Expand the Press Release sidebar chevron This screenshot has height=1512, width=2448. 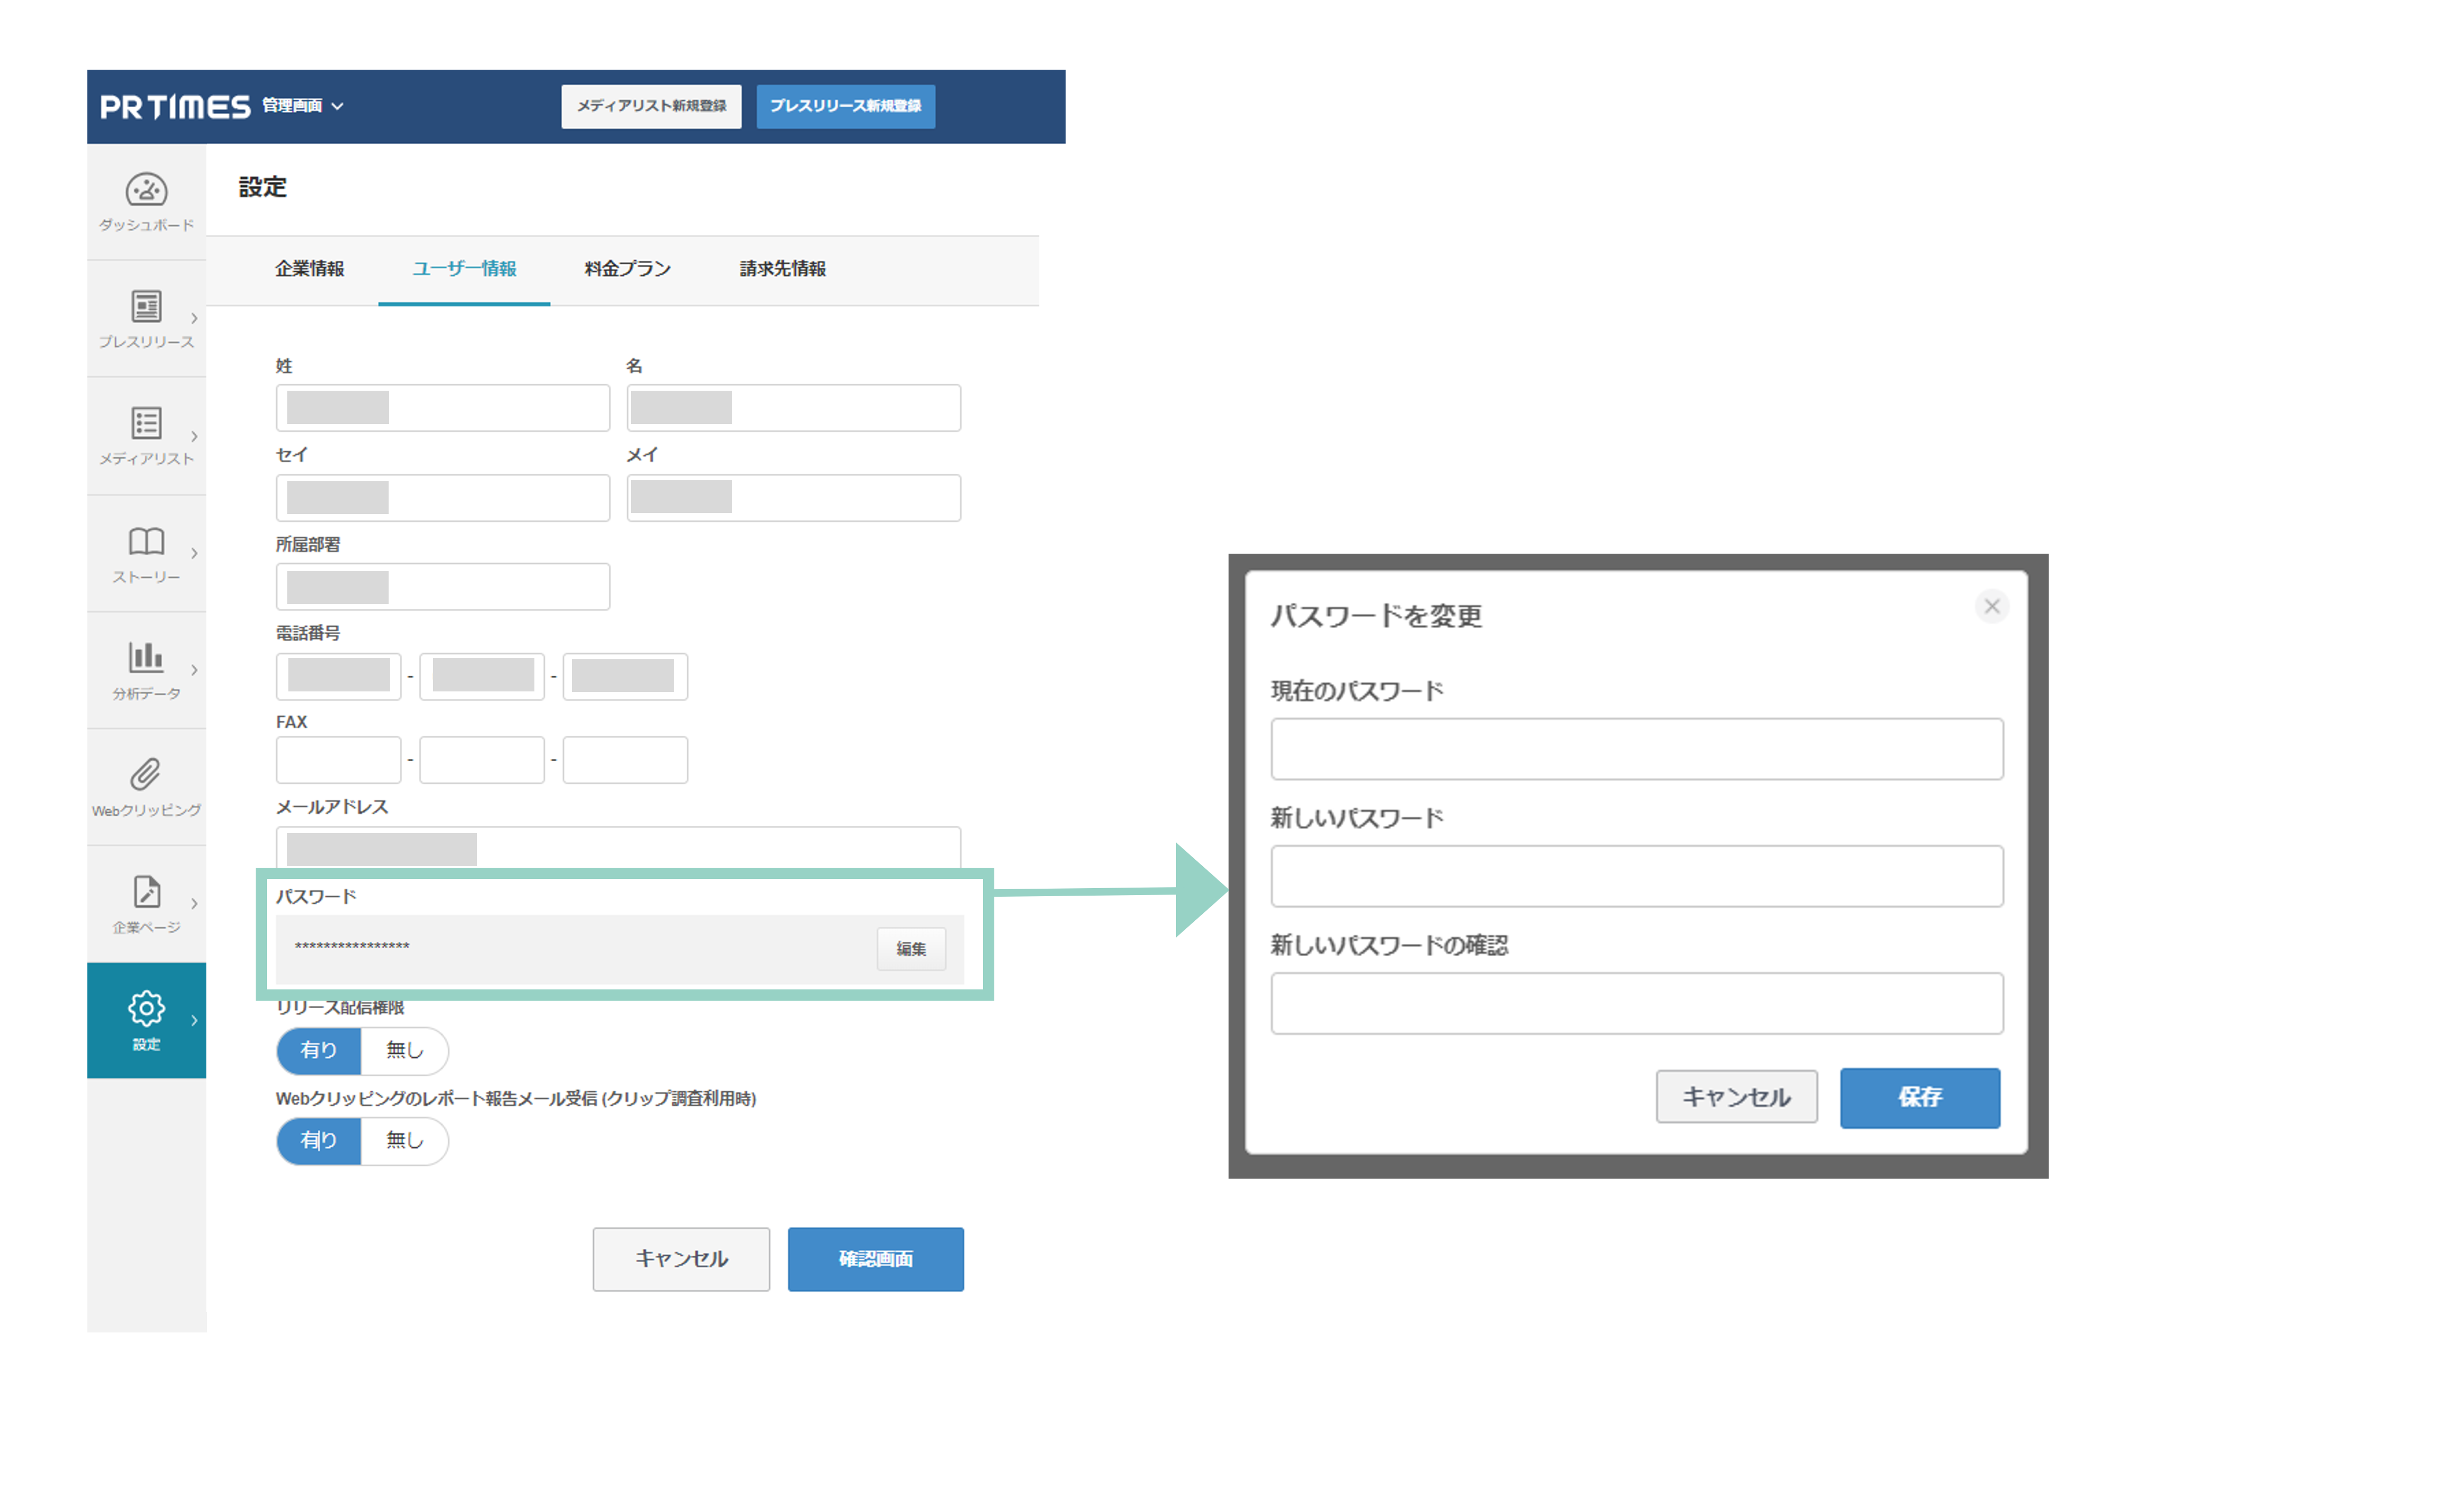[x=194, y=319]
